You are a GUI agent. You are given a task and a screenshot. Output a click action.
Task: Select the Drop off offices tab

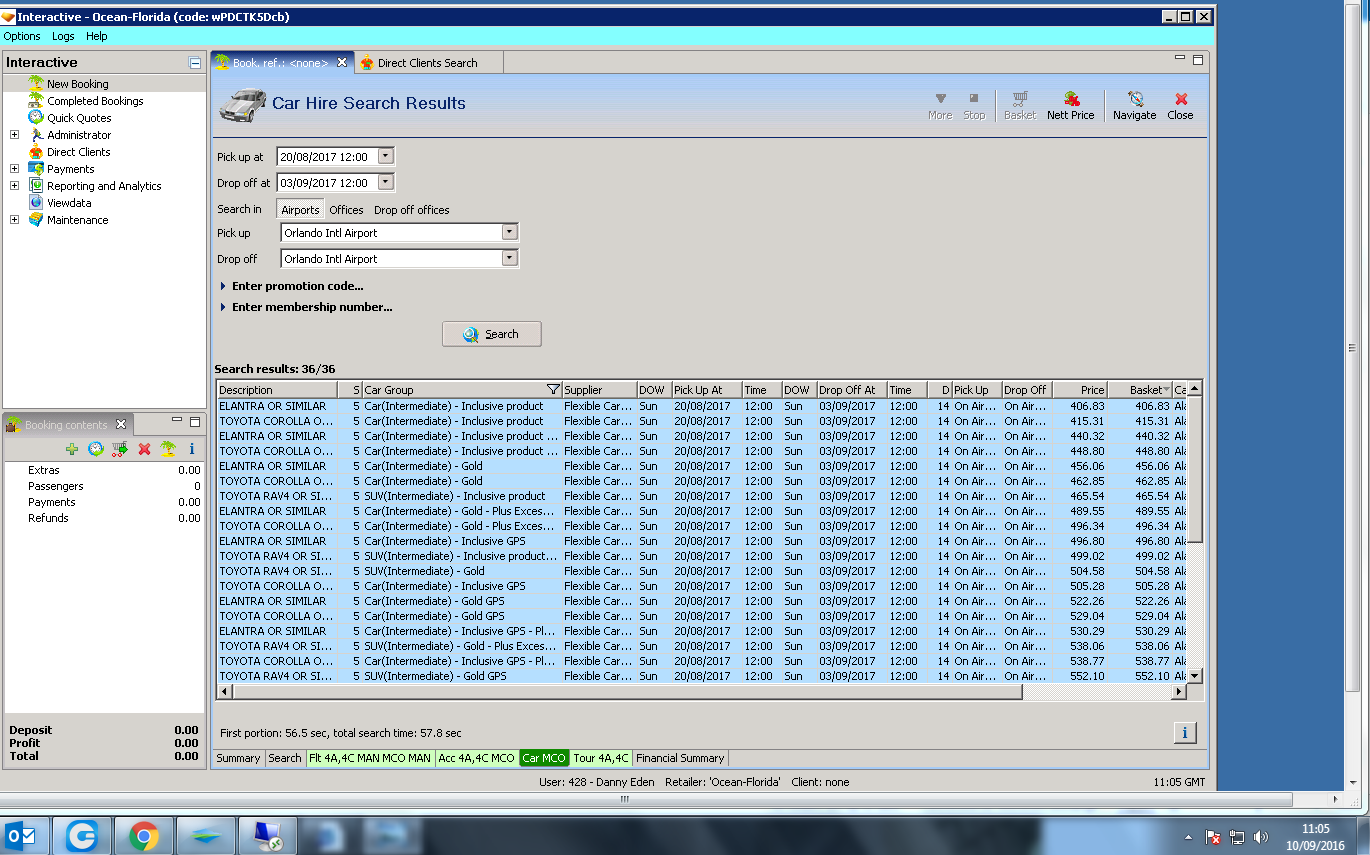tap(412, 210)
